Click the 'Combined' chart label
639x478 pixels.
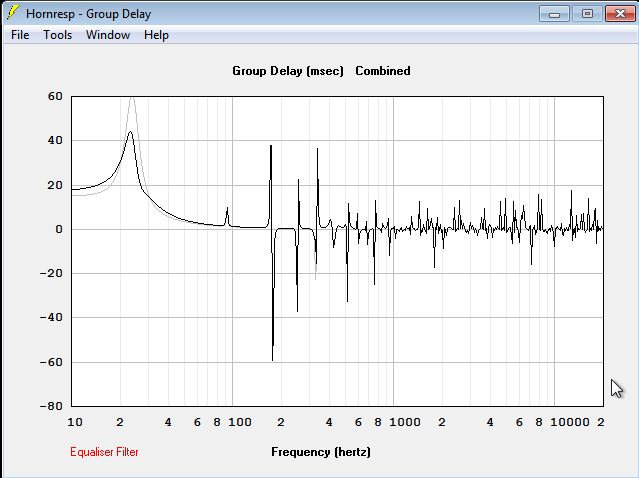click(383, 71)
